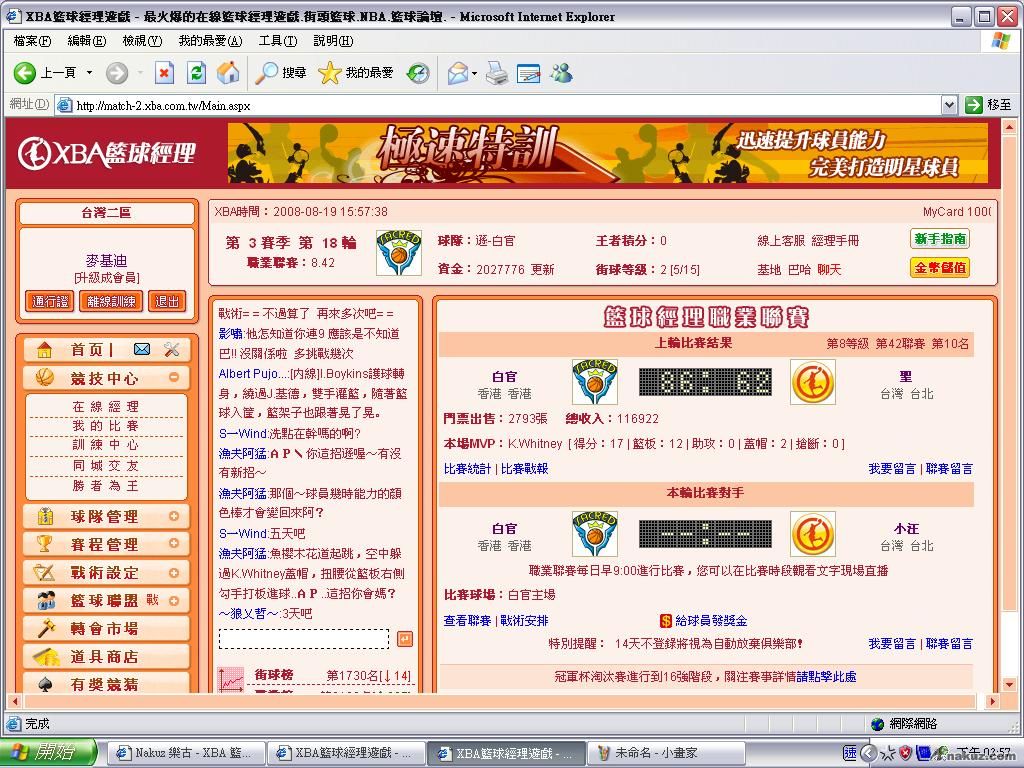Click the vertical scrollbar down arrow

pos(1009,685)
